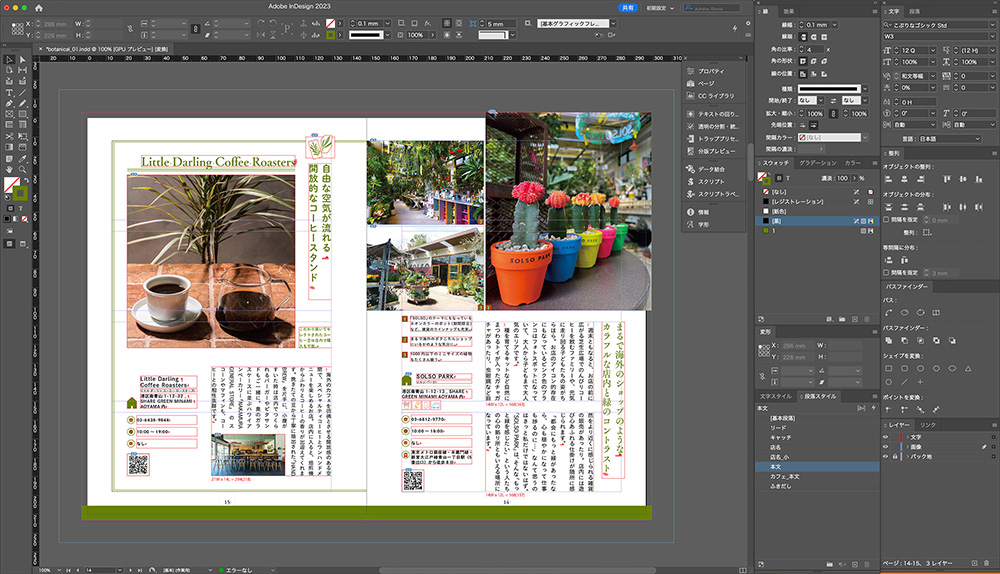Expand the 文字 layer chevron
Viewport: 1000px width, 574px height.
point(907,437)
